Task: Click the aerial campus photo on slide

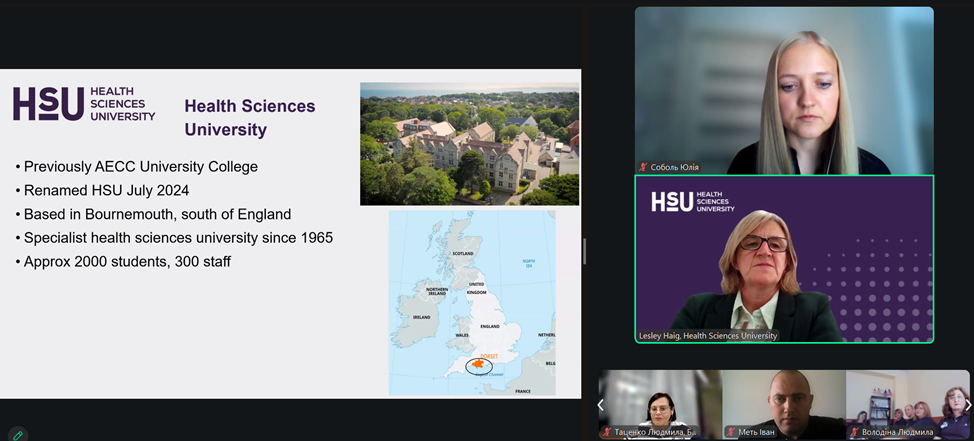Action: pos(470,144)
